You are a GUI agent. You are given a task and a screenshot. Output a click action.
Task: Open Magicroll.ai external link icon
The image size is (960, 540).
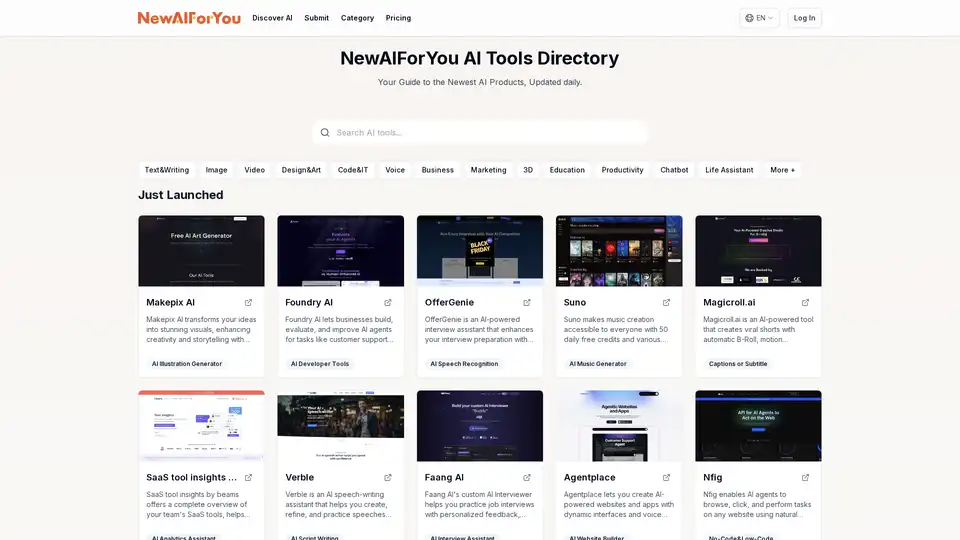click(805, 302)
